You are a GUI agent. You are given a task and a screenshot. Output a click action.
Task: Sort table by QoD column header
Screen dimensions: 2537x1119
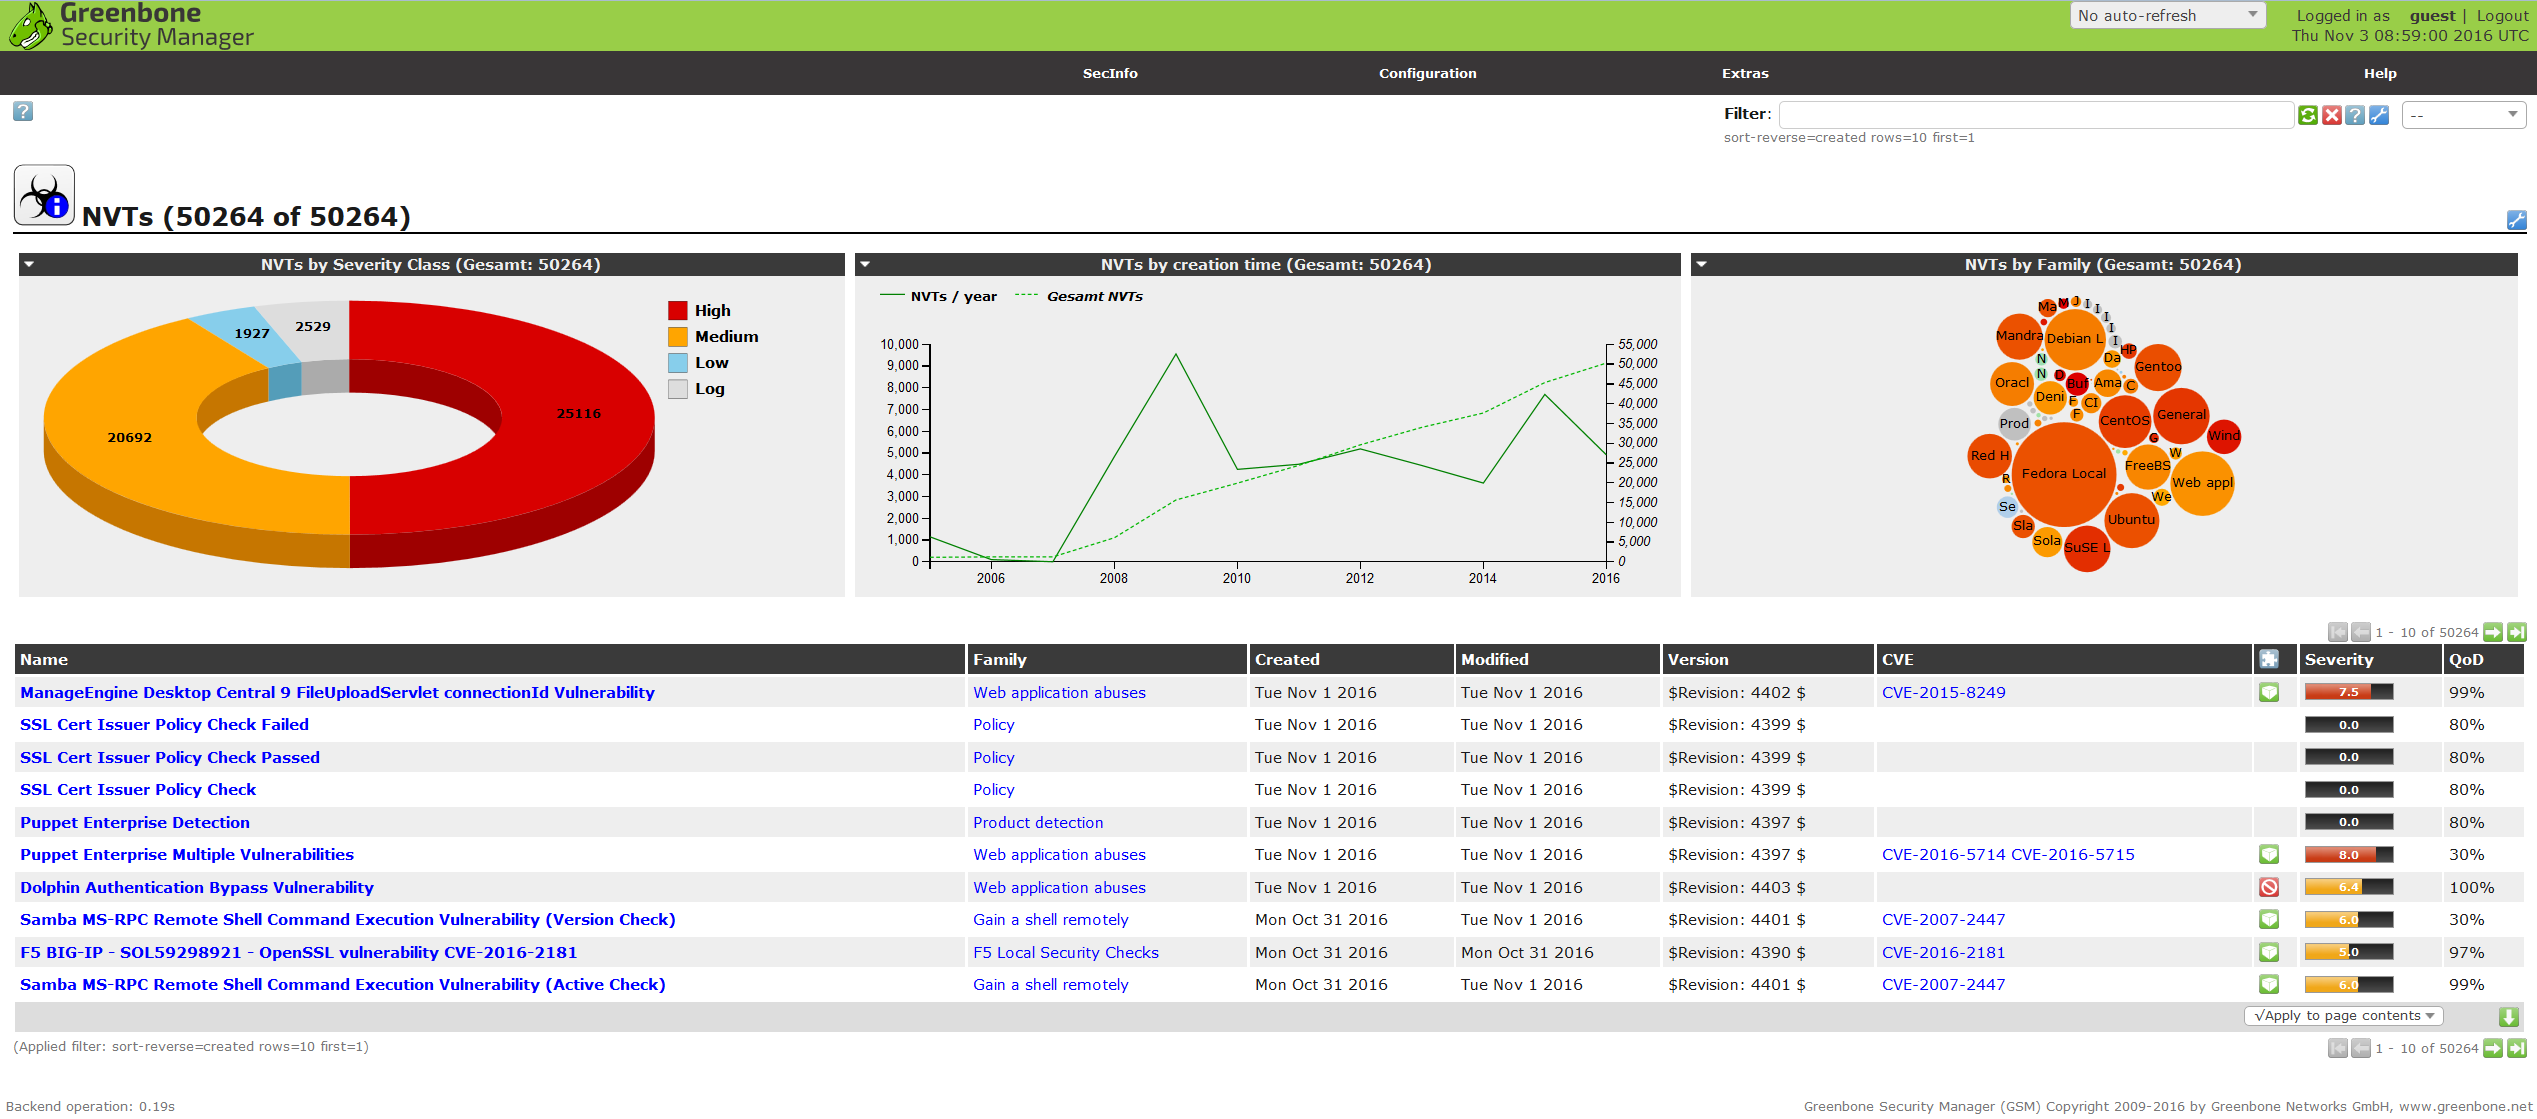pyautogui.click(x=2466, y=659)
